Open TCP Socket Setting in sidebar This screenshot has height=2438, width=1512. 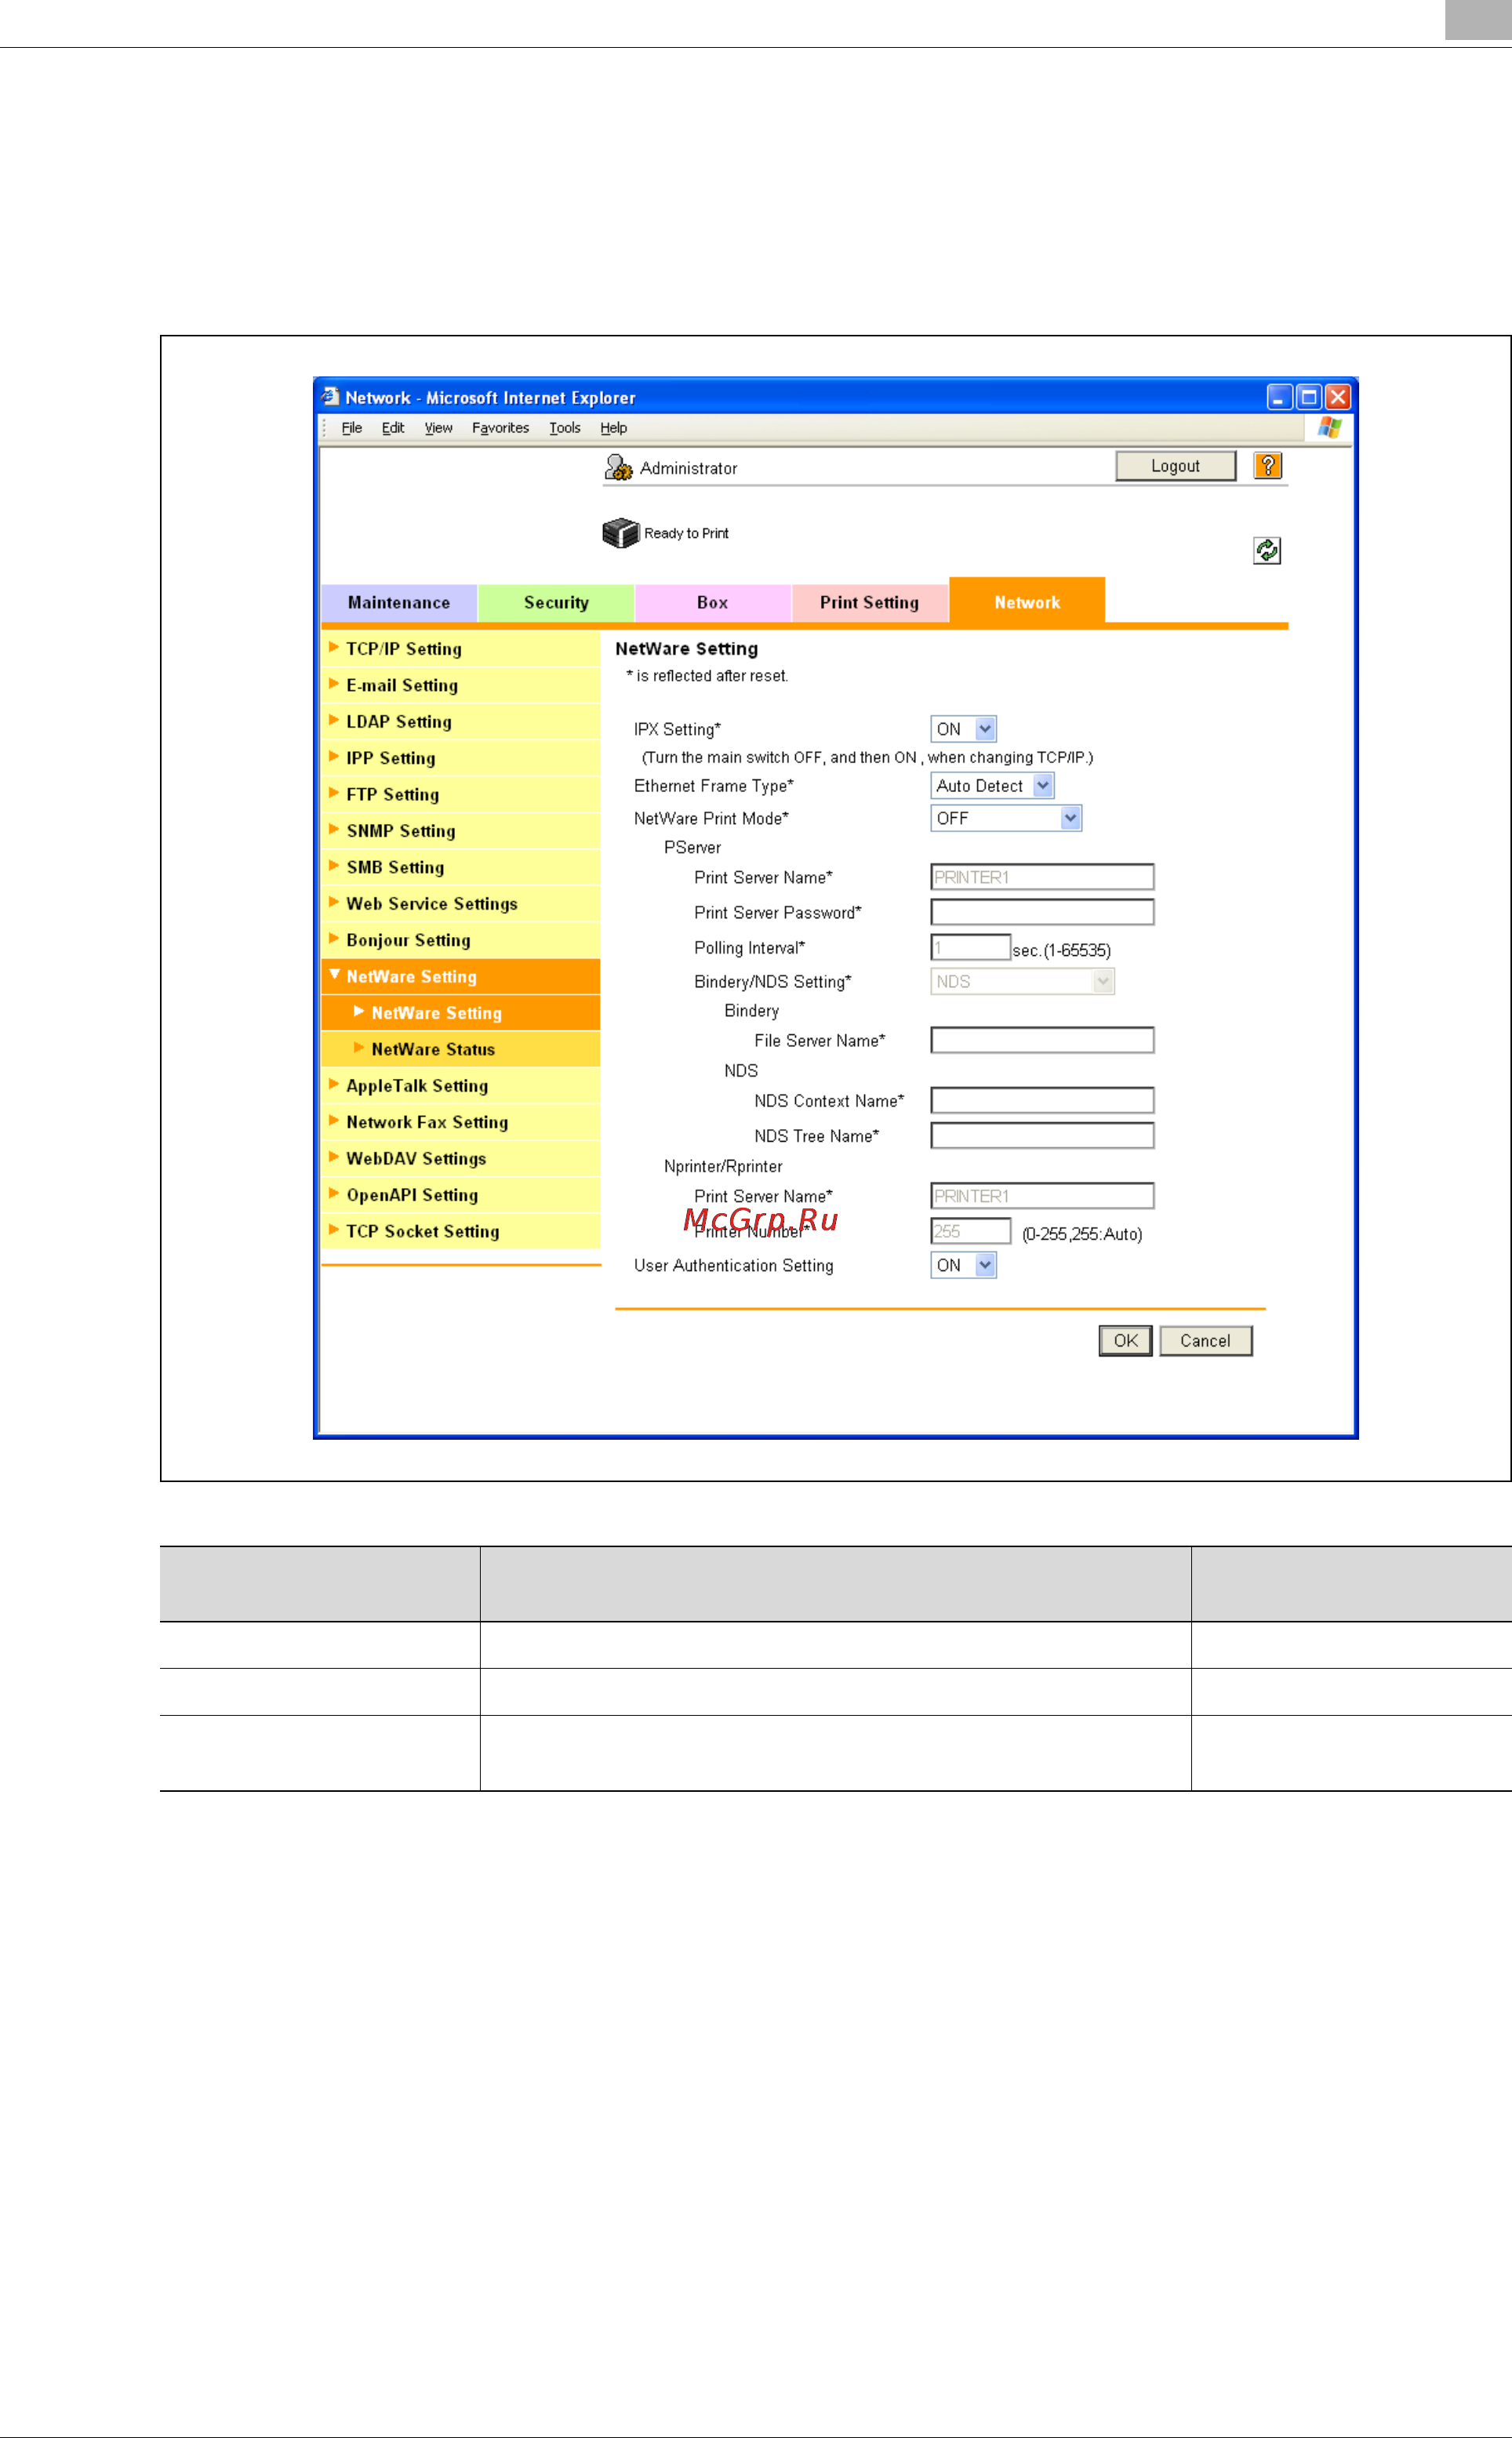point(461,1232)
